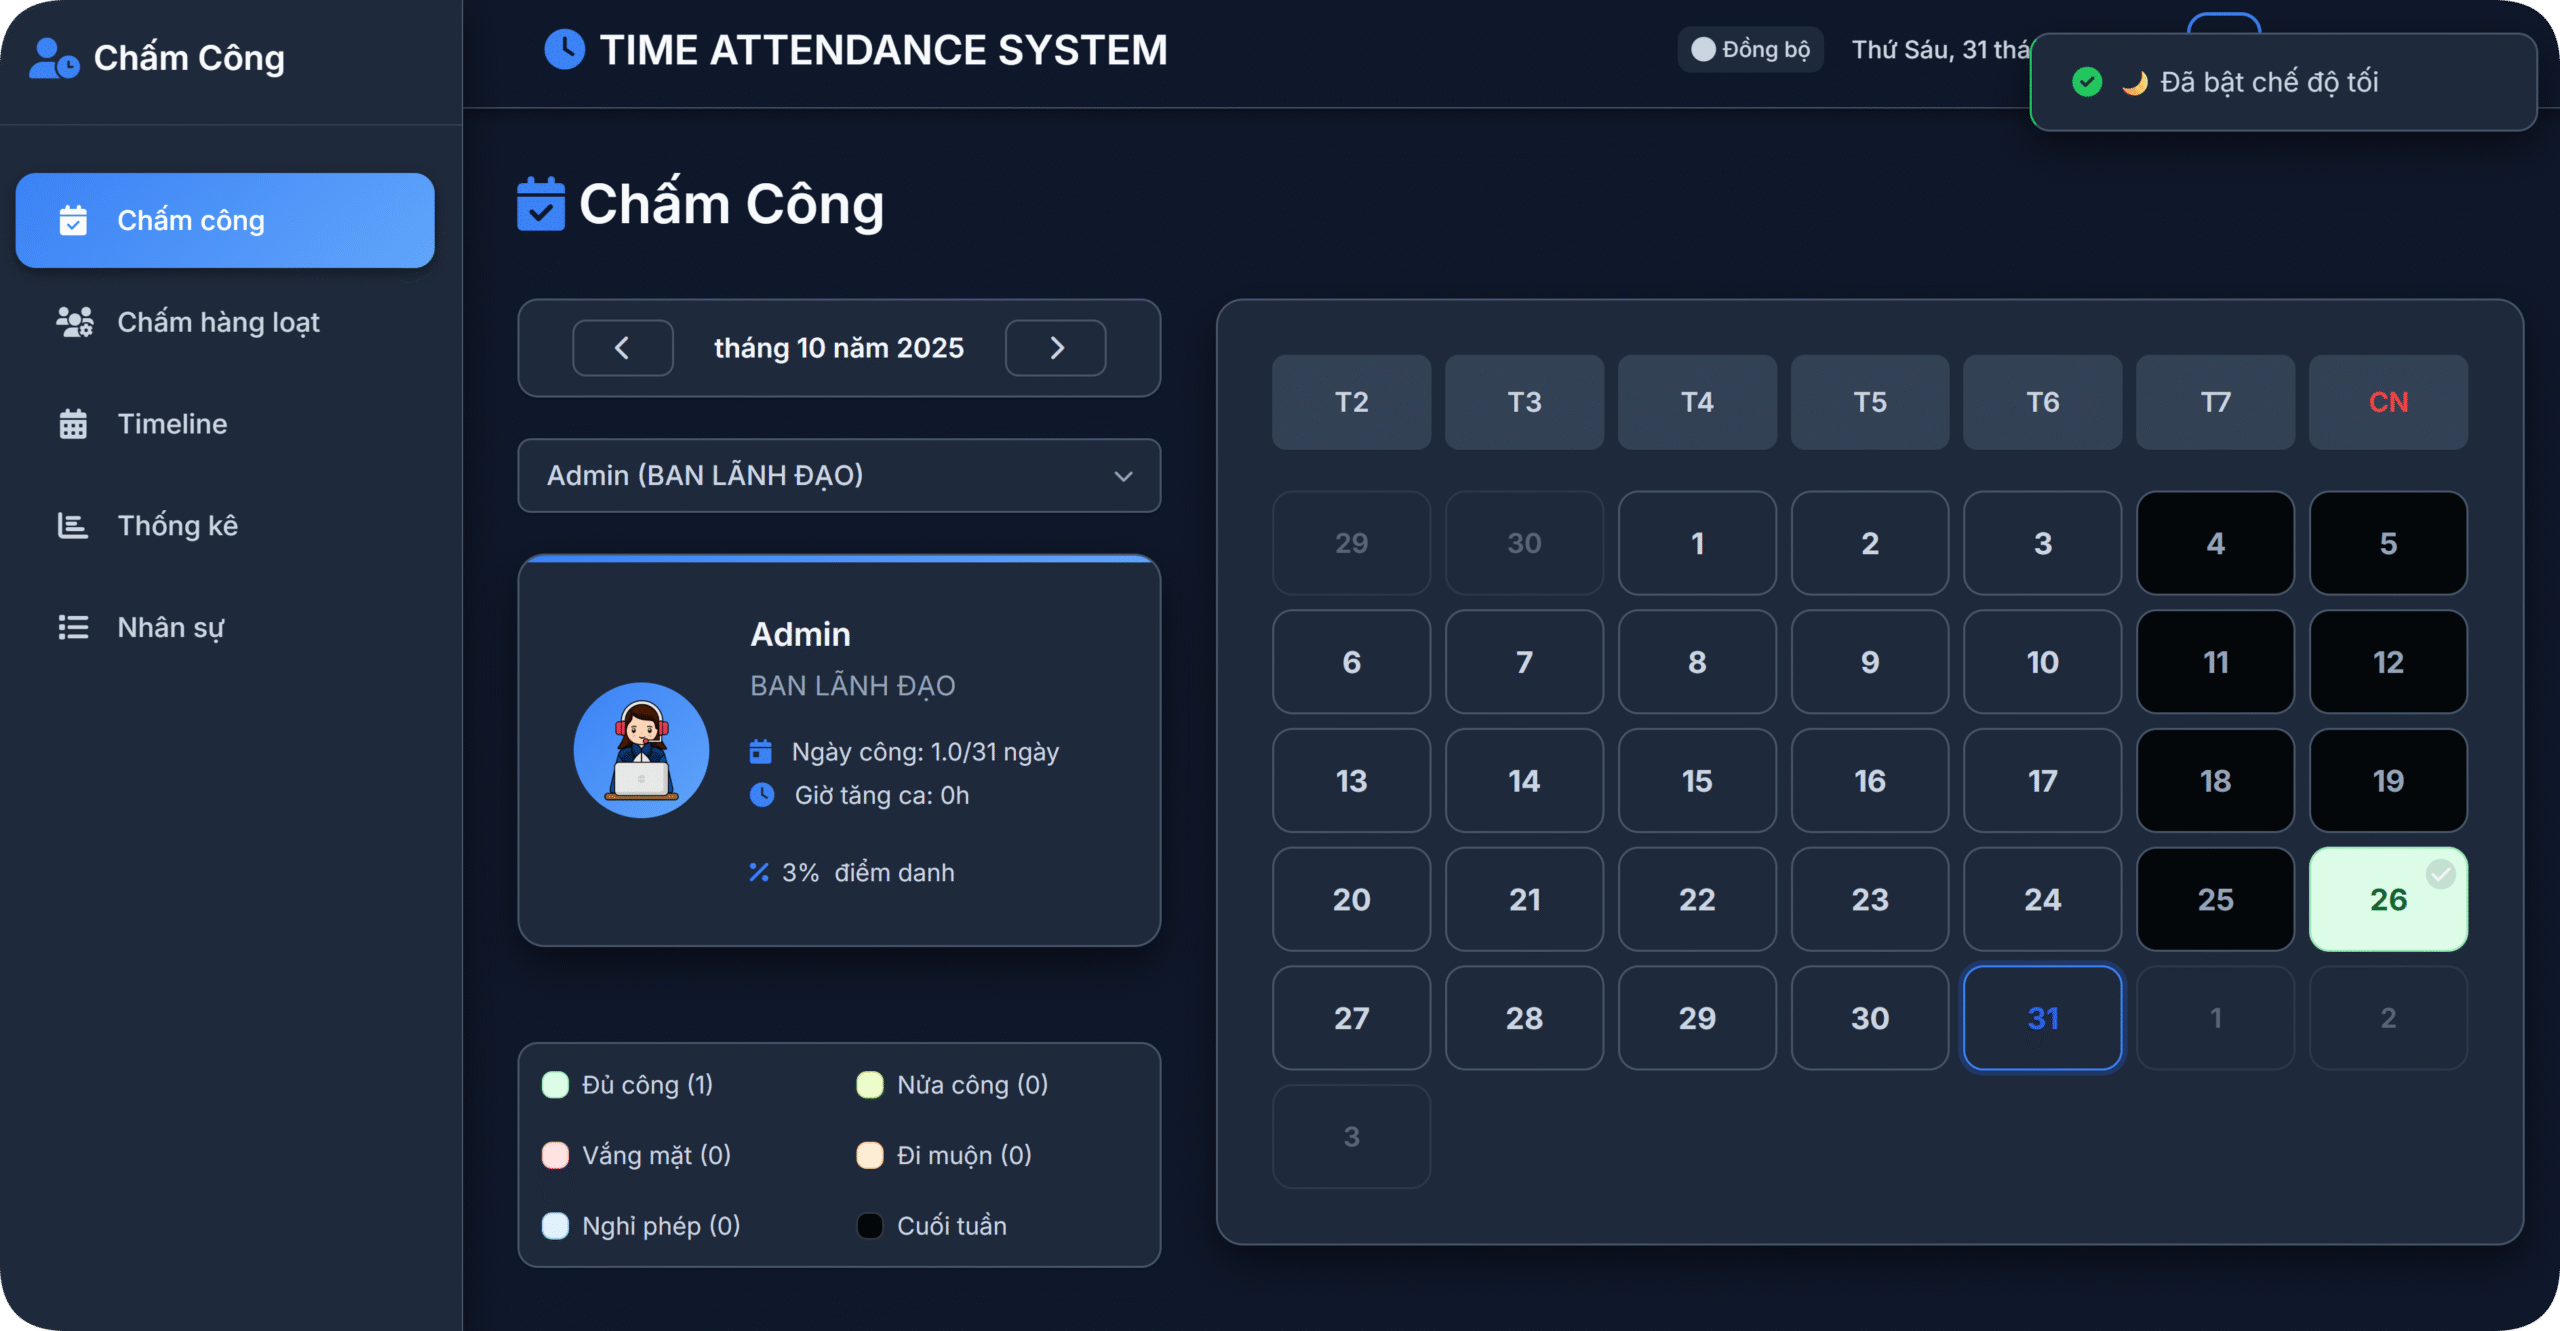This screenshot has width=2560, height=1331.
Task: Go to the previous month
Action: tap(622, 348)
